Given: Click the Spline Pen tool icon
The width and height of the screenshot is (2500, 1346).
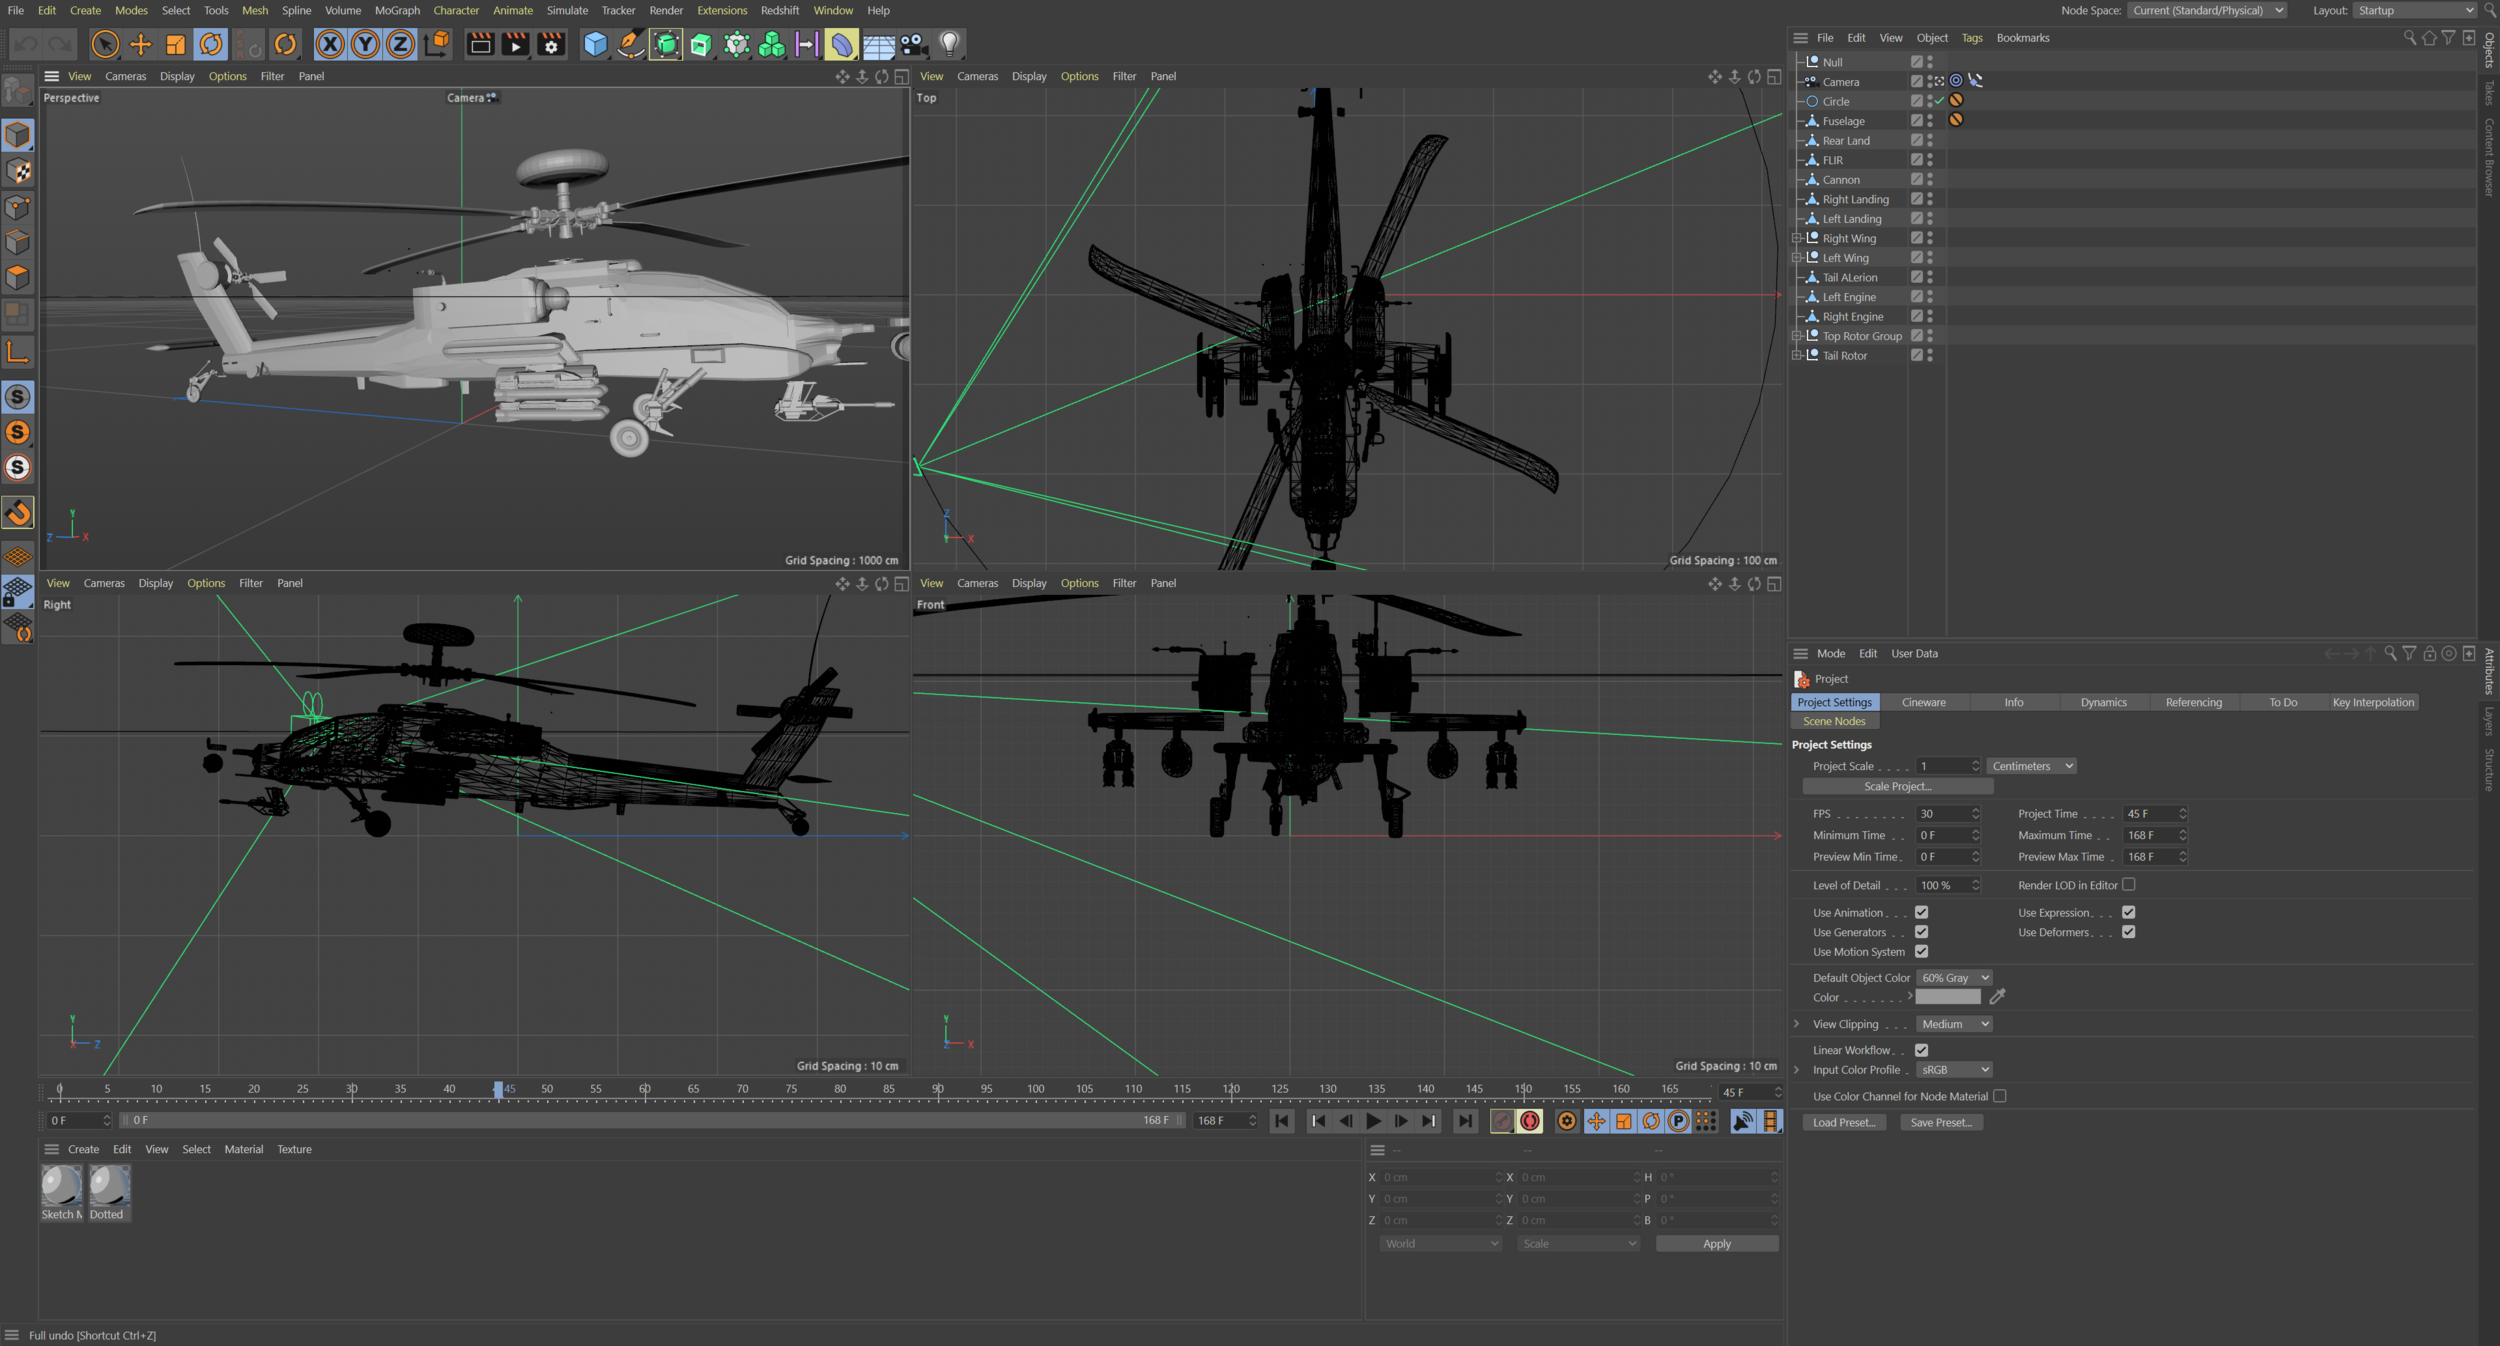Looking at the screenshot, I should (630, 44).
